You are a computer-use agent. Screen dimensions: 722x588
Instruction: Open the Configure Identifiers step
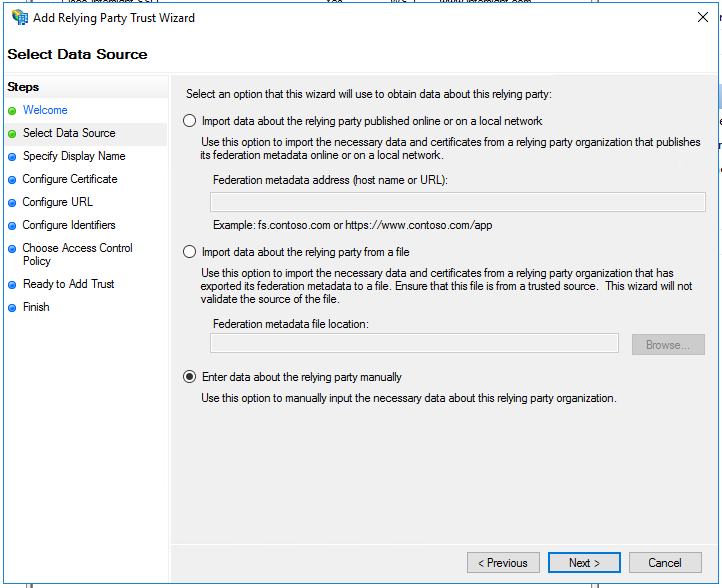[68, 225]
